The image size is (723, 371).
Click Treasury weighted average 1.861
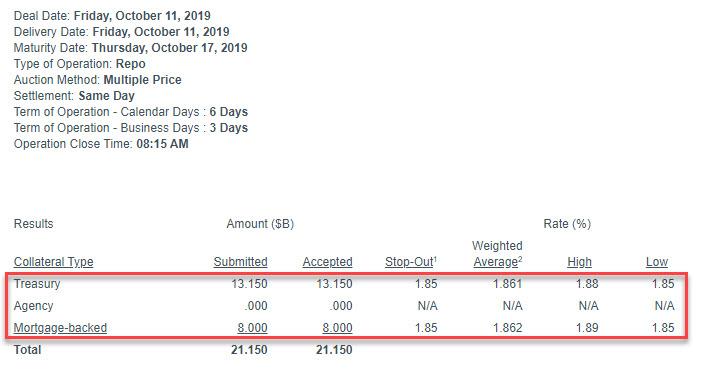click(507, 284)
